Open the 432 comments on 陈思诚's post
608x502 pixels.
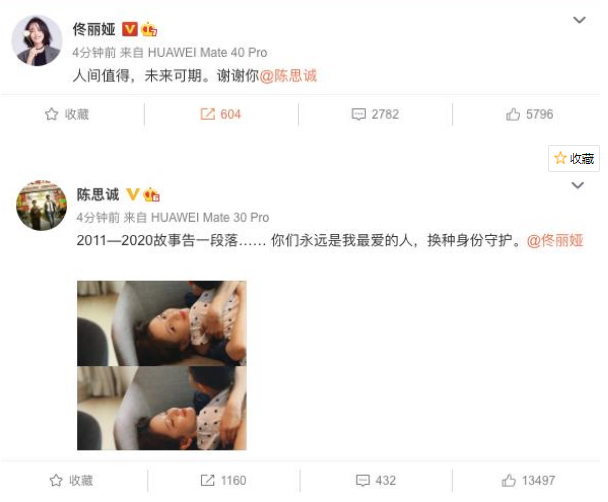click(376, 481)
